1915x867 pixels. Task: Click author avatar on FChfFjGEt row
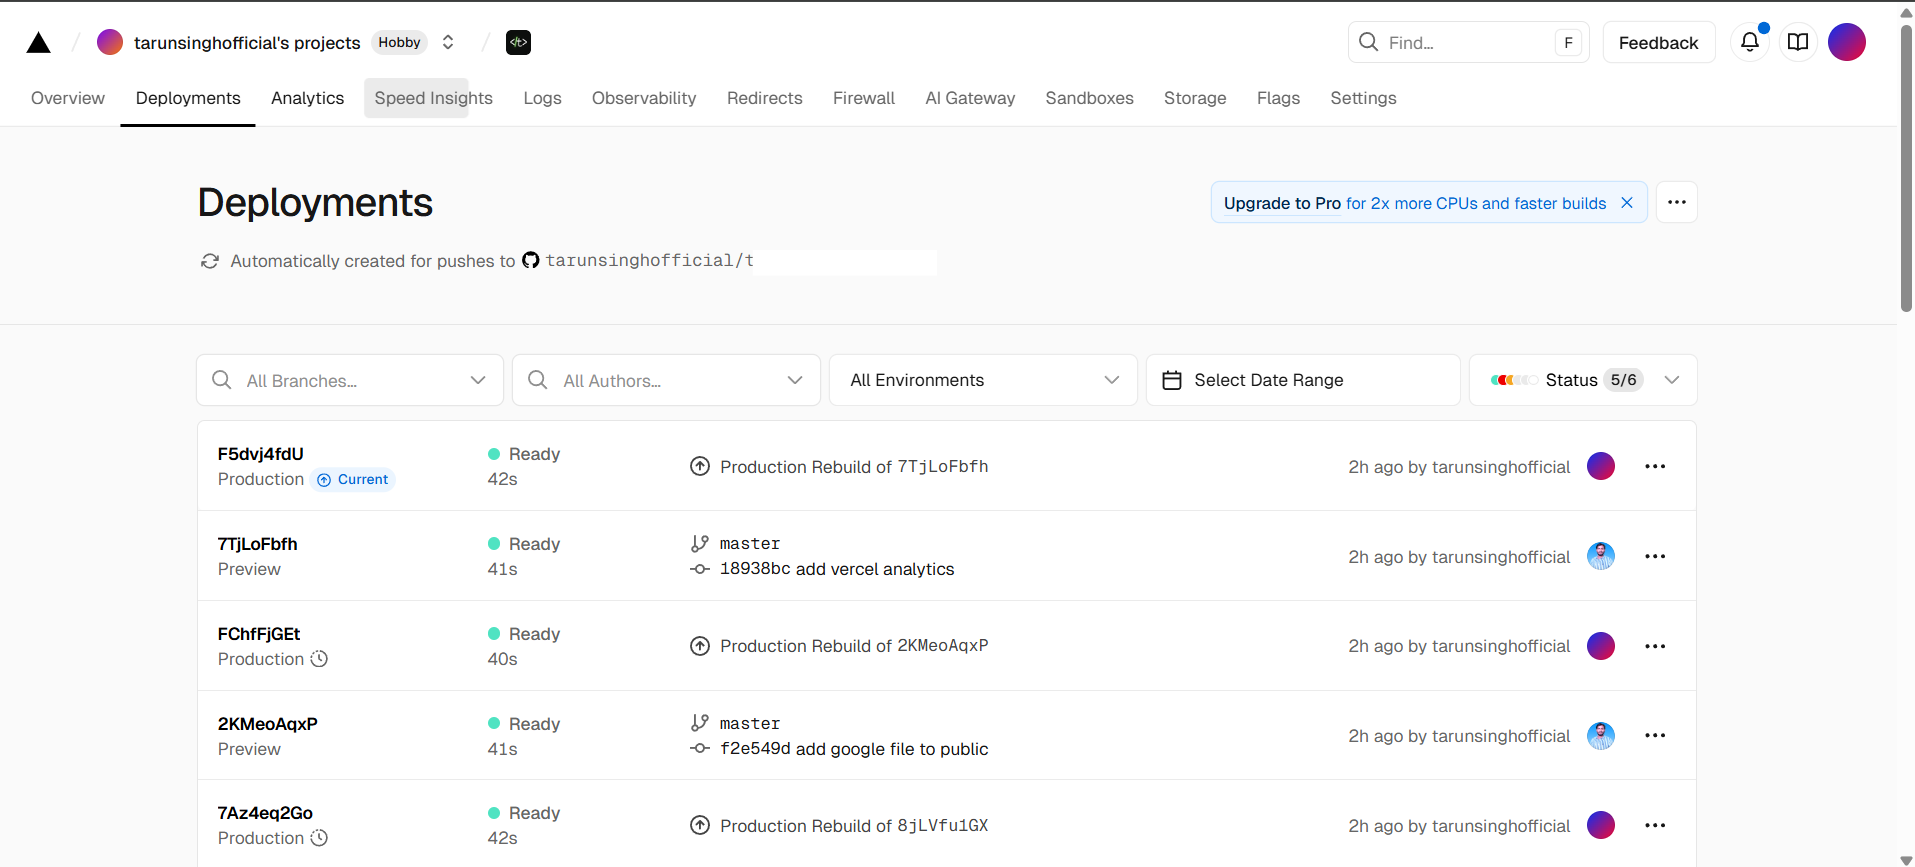pyautogui.click(x=1601, y=646)
